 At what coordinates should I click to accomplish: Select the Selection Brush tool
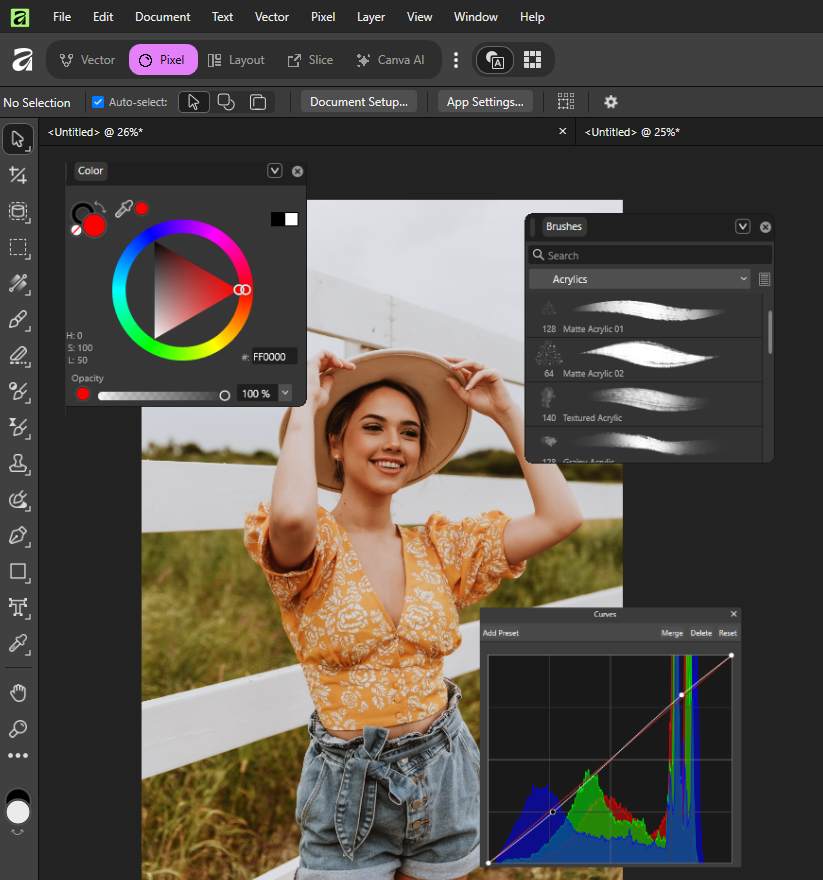click(18, 283)
